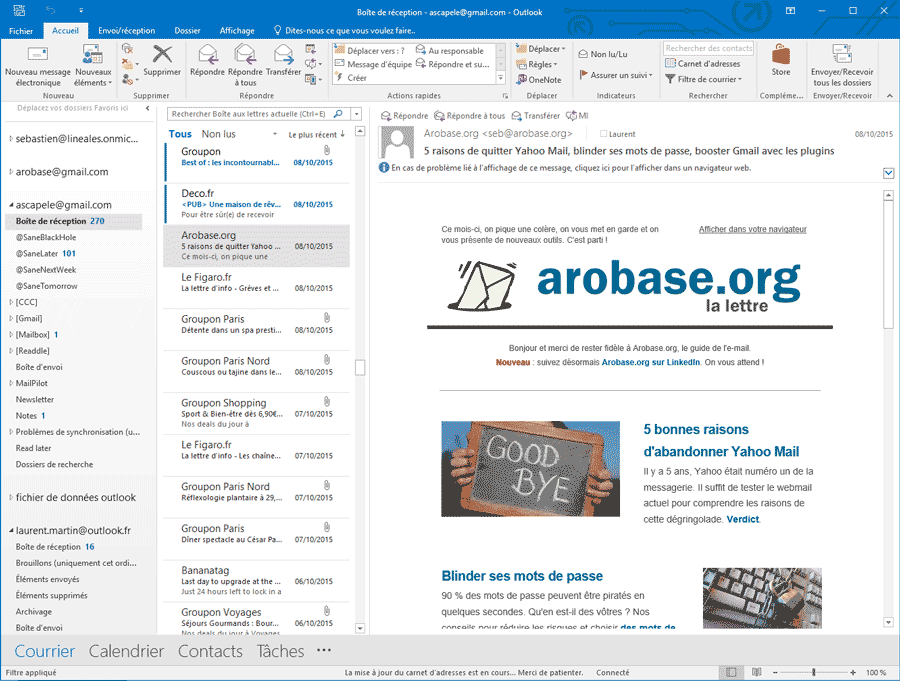Reply to all from reading pane header
This screenshot has height=681, width=900.
coord(470,116)
